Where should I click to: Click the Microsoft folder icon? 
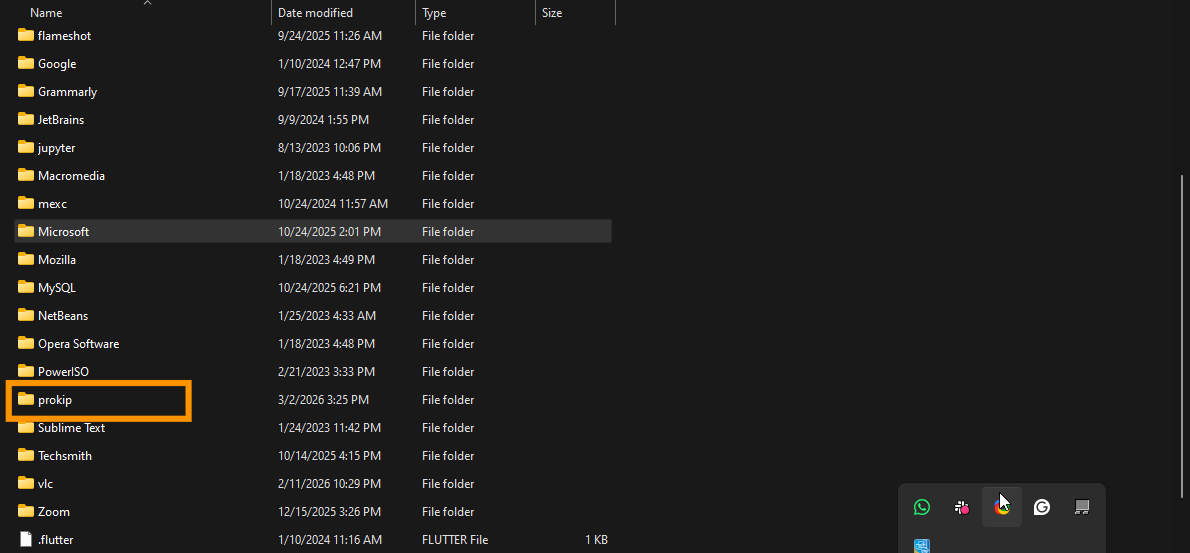pos(27,232)
